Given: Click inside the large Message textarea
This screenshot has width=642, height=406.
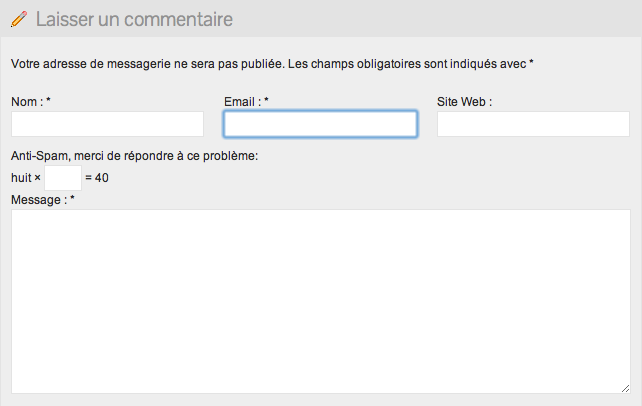Looking at the screenshot, I should (x=321, y=302).
